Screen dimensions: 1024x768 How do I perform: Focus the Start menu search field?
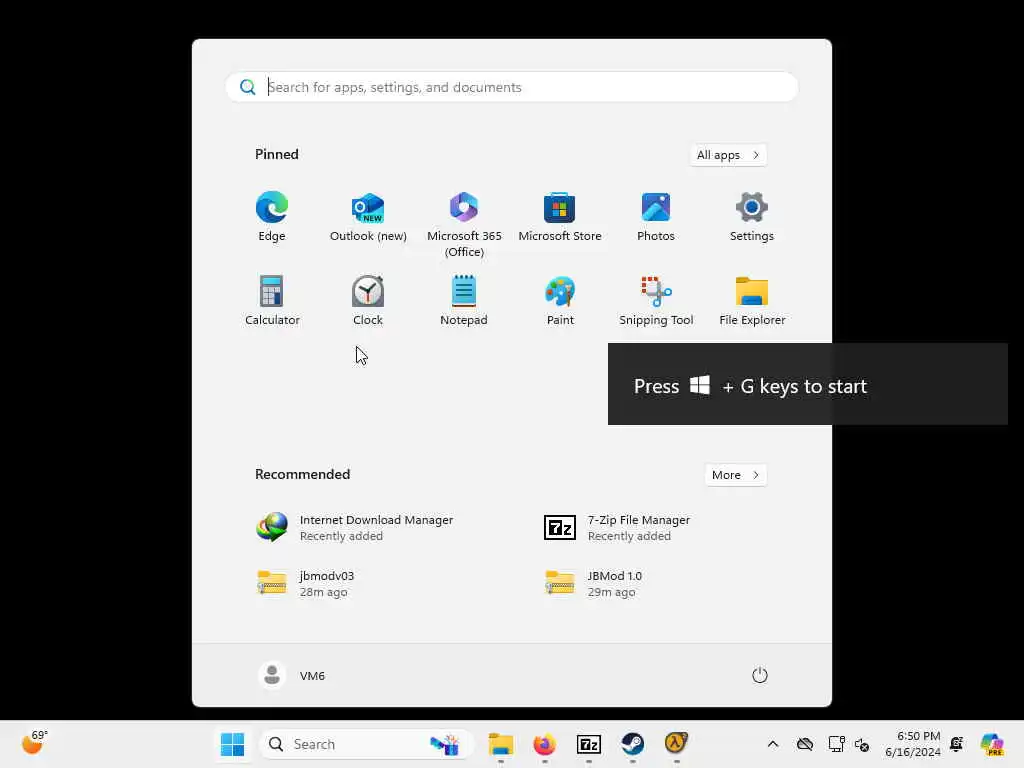[512, 87]
